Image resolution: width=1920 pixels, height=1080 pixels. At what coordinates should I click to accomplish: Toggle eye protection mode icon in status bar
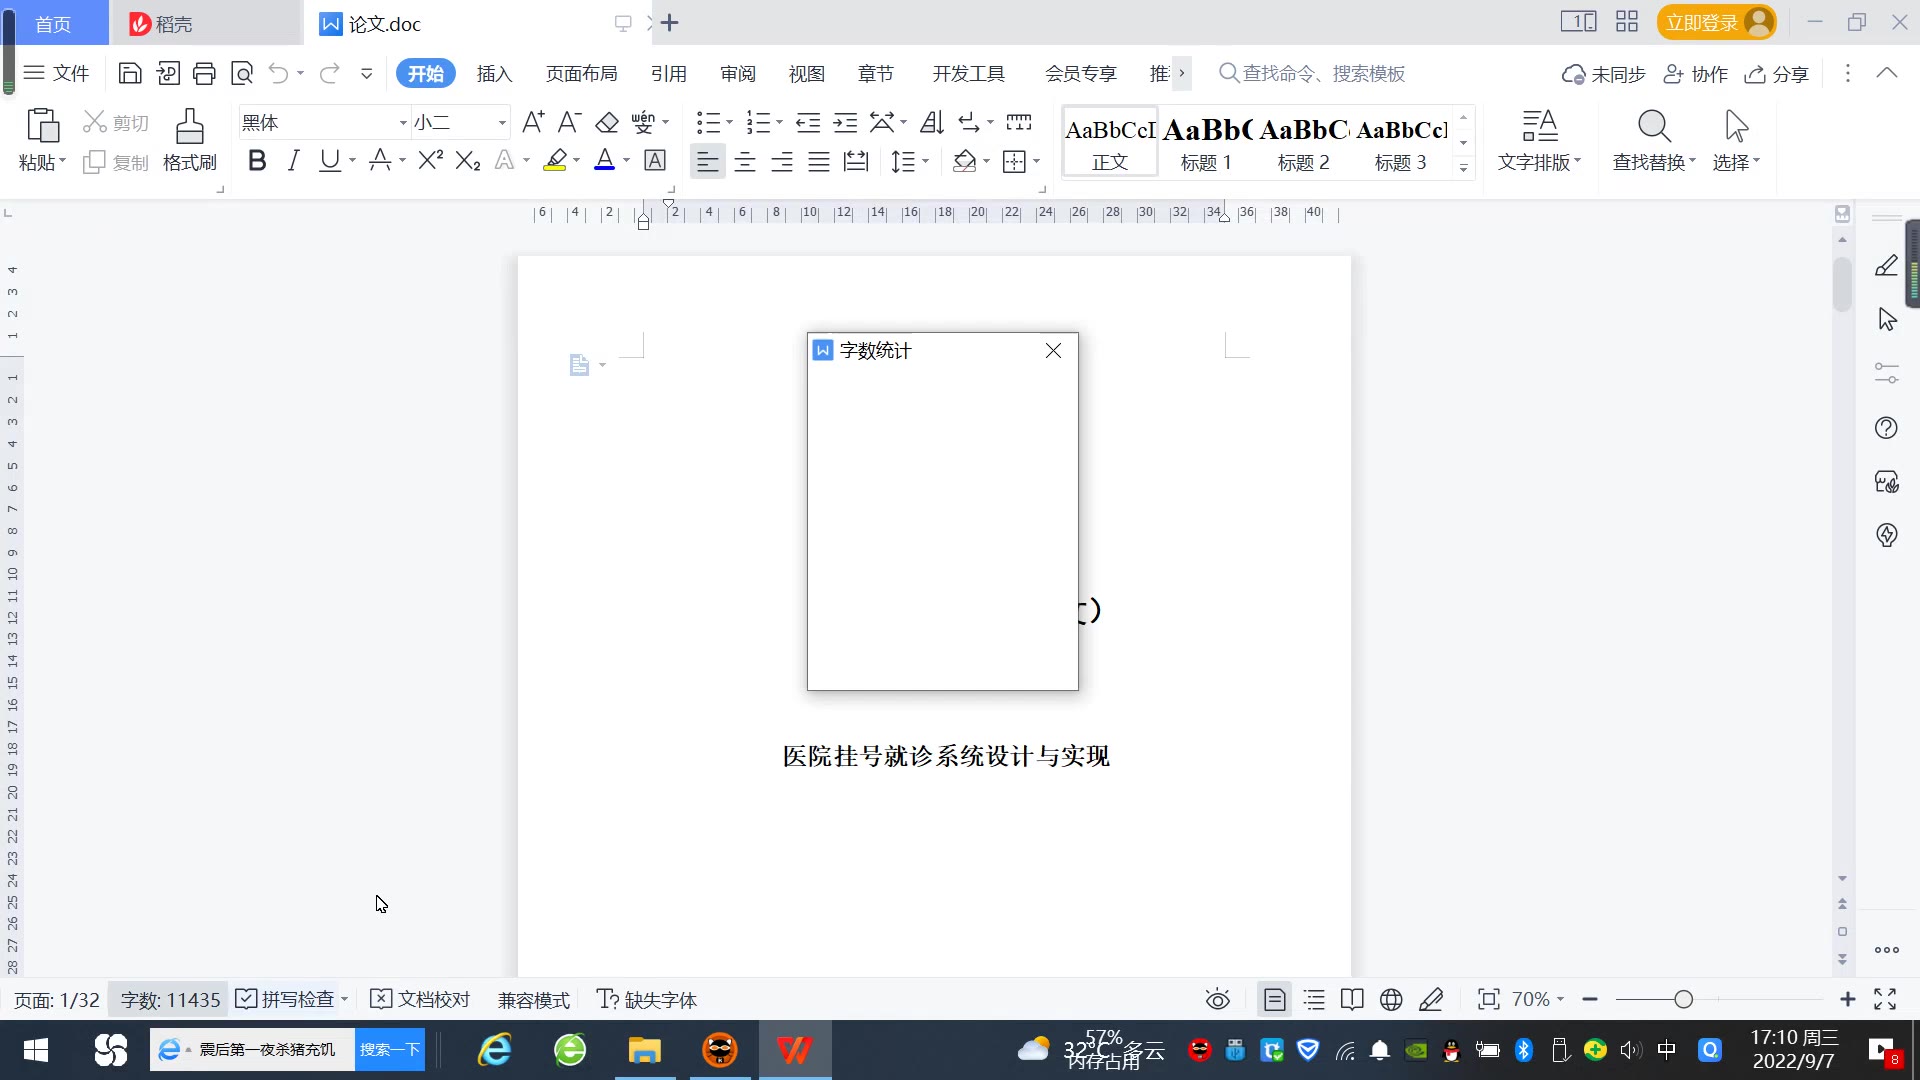pyautogui.click(x=1217, y=999)
